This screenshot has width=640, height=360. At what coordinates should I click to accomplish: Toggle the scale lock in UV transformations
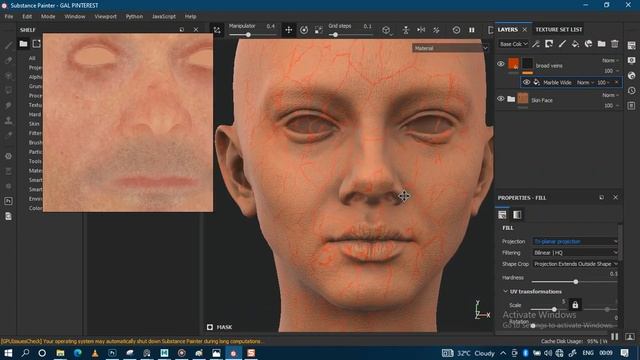(575, 304)
